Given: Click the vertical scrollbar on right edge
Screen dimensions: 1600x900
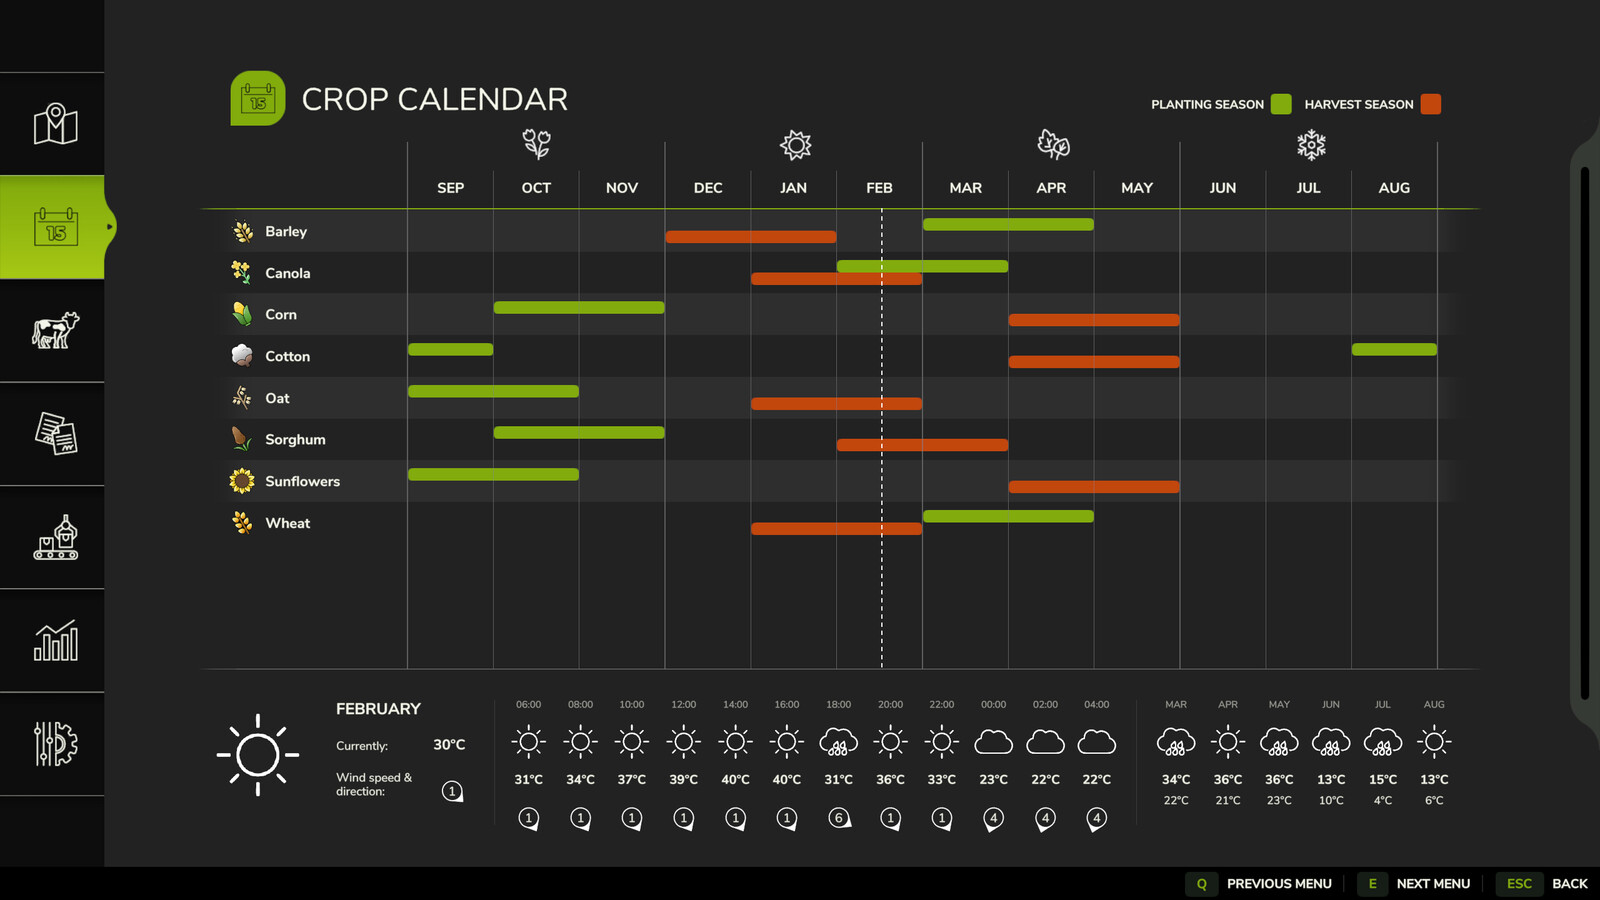Looking at the screenshot, I should click(x=1584, y=430).
